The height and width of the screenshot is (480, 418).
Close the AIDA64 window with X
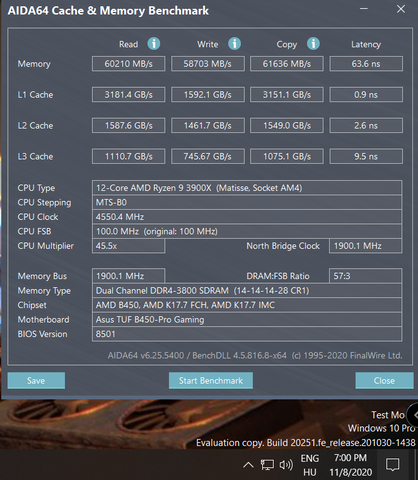[x=401, y=9]
